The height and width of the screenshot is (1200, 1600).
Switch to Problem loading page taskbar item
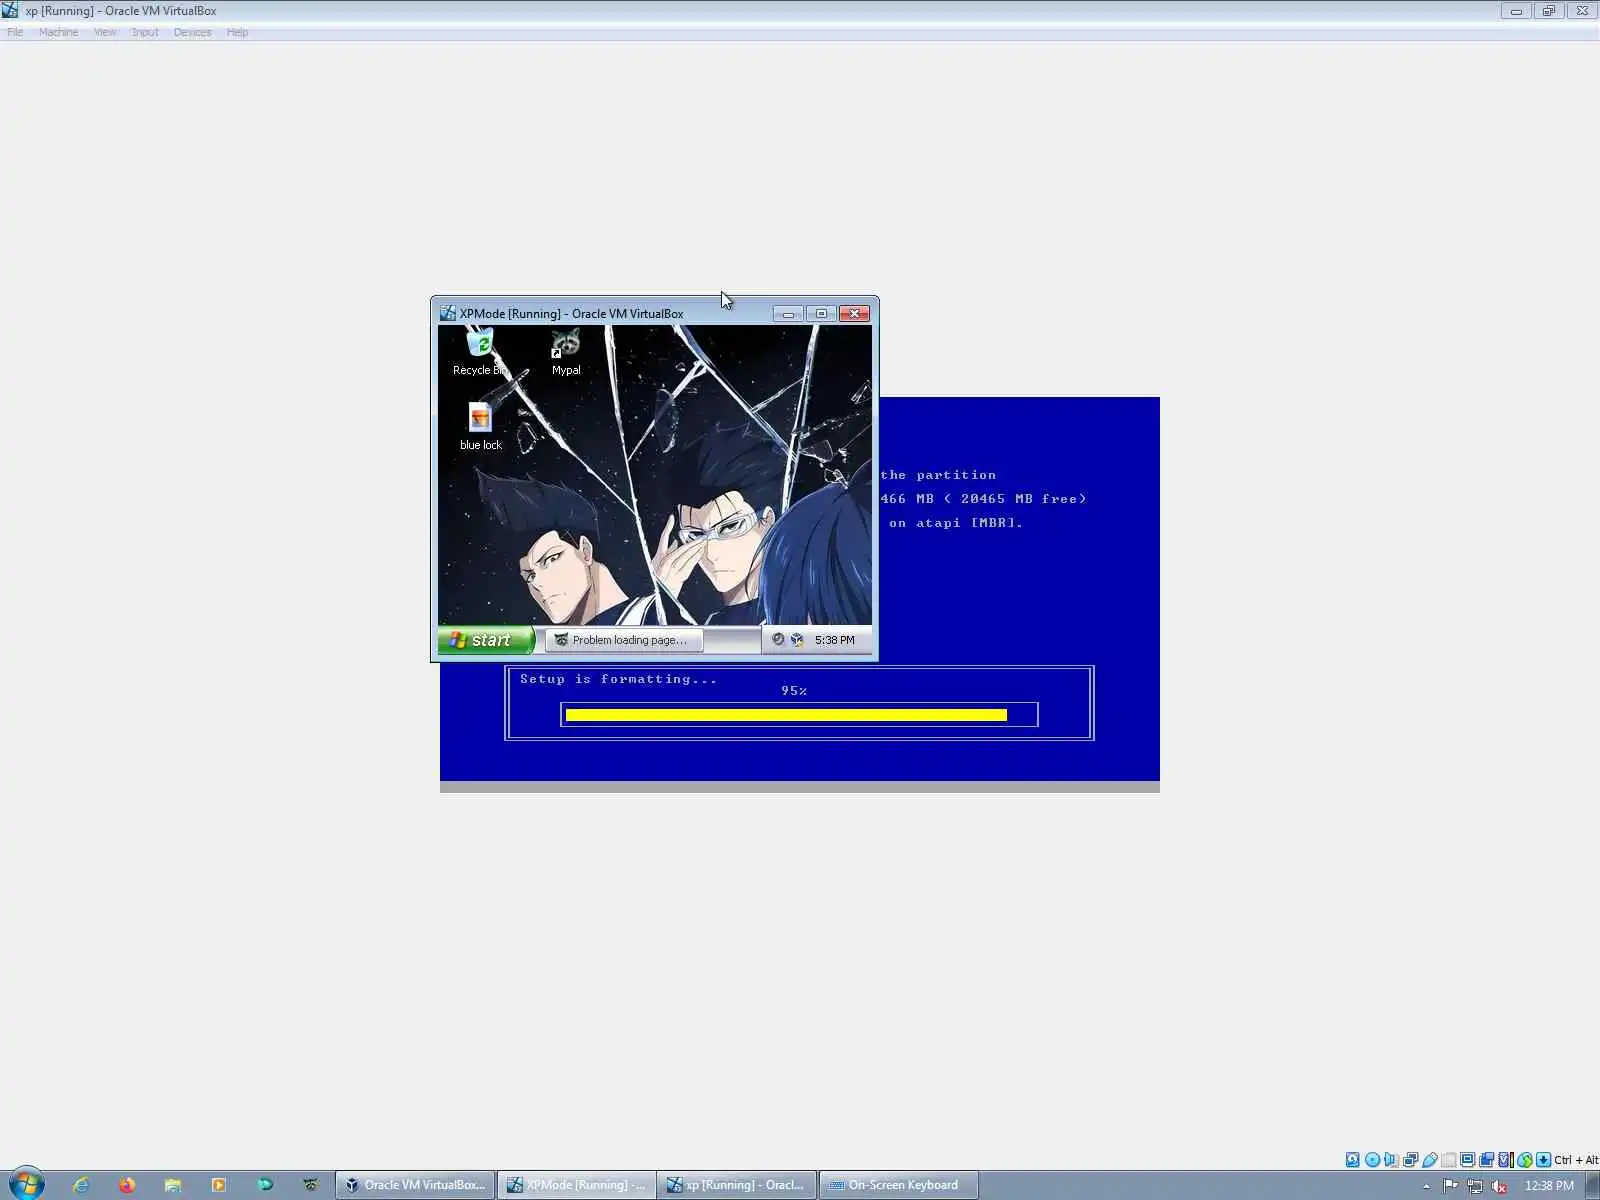(x=623, y=640)
